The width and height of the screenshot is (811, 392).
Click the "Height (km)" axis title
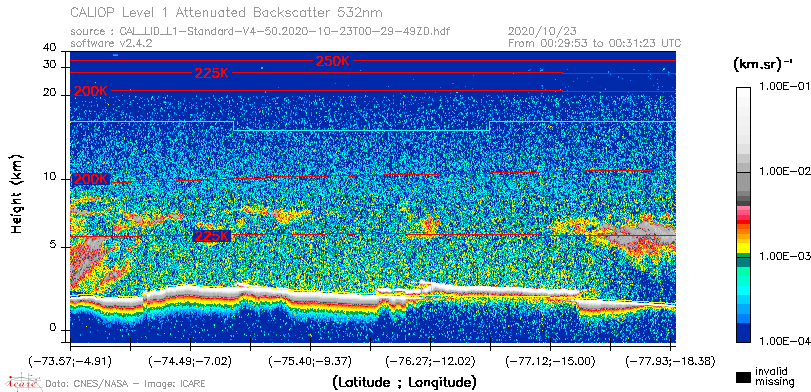[18, 193]
